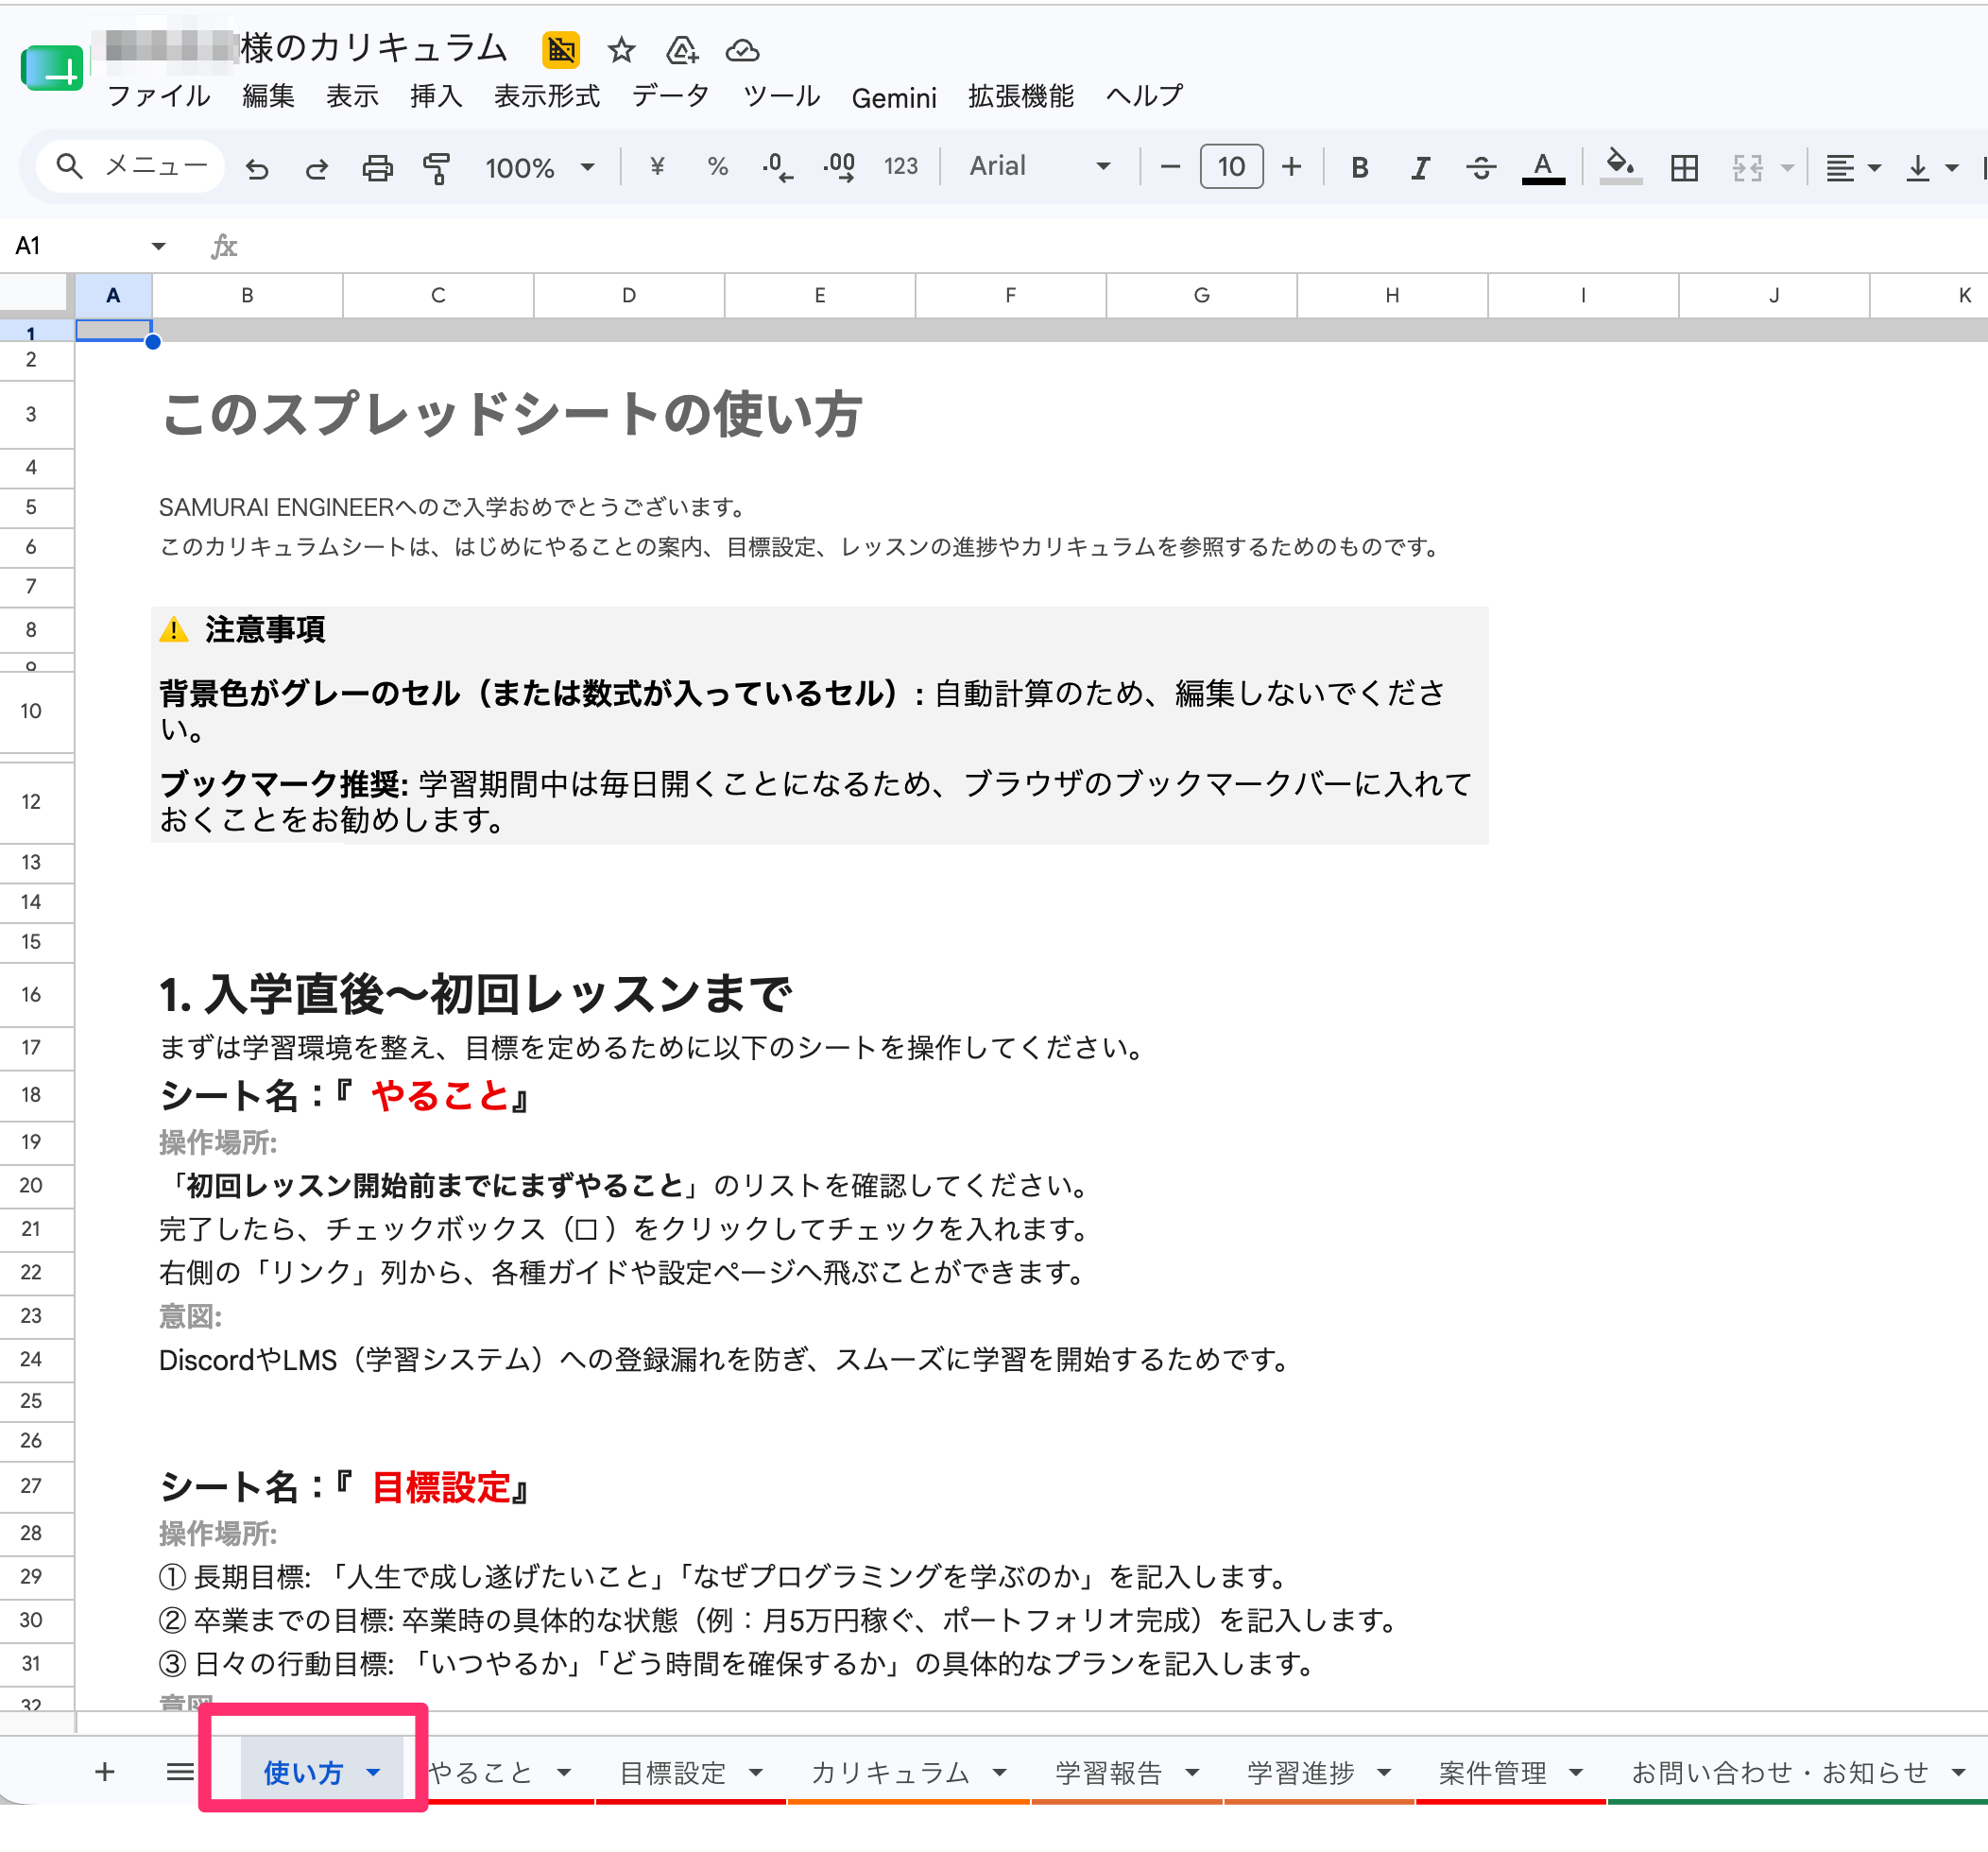Click the font size field showing 10
Viewport: 1988px width, 1852px height.
point(1231,166)
